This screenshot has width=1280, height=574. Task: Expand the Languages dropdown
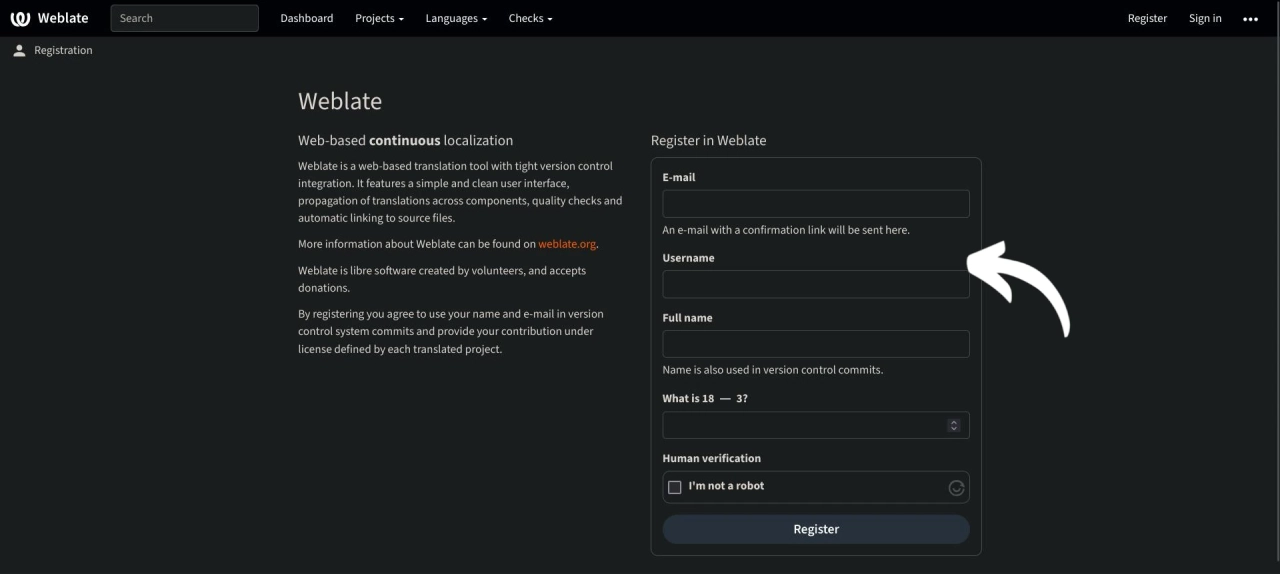(x=456, y=18)
